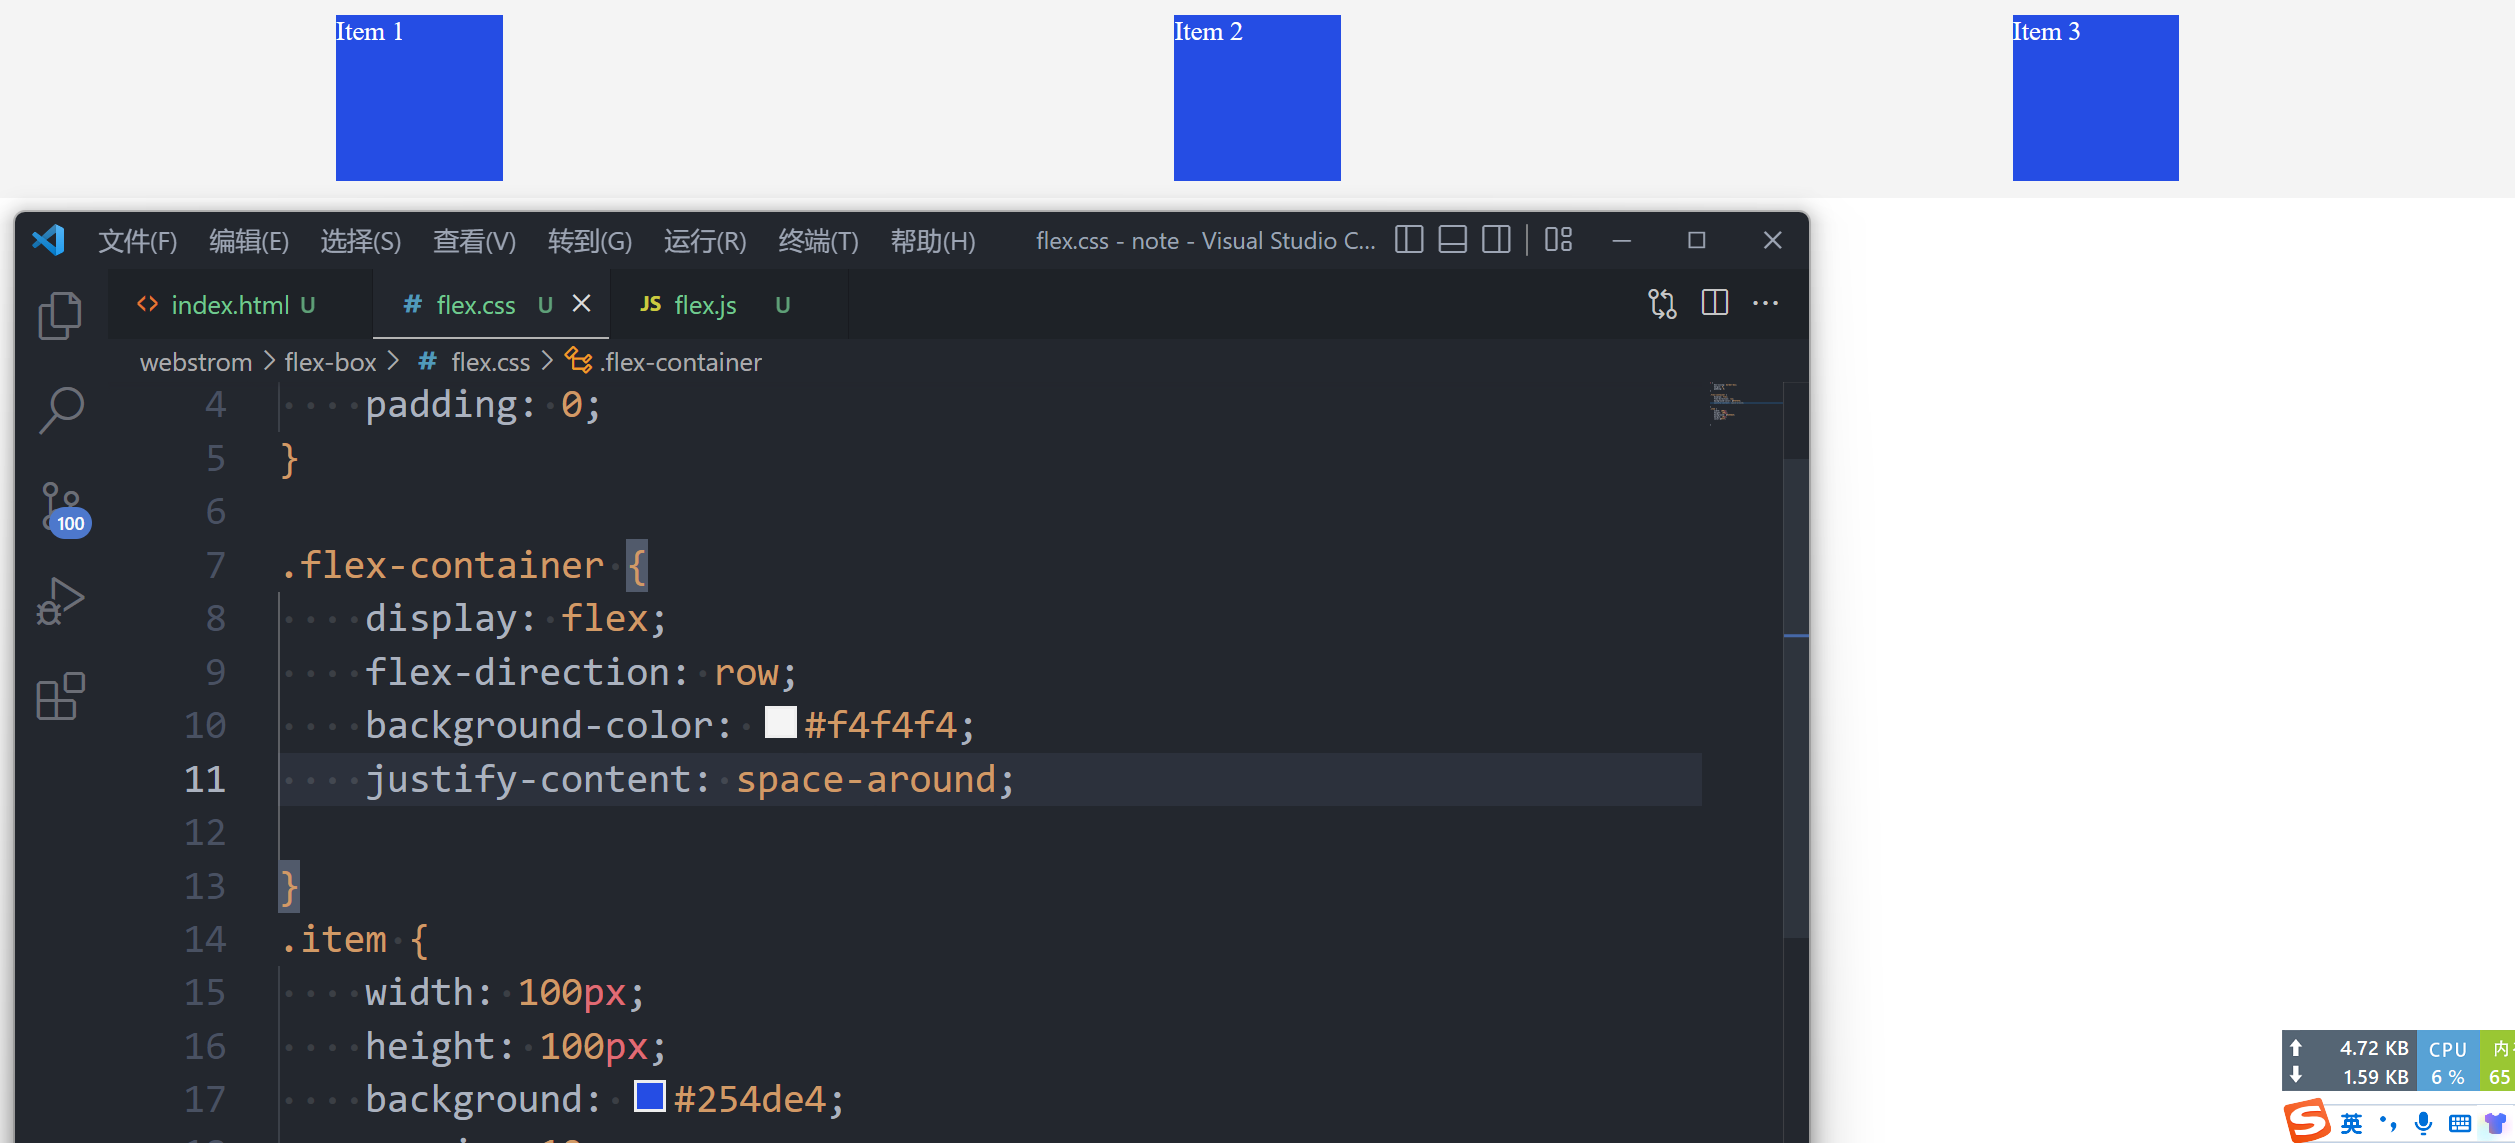Close the flex.css tab

click(582, 304)
